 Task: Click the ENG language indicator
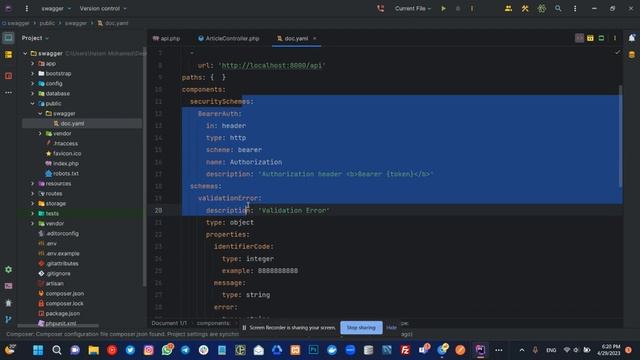tap(551, 350)
